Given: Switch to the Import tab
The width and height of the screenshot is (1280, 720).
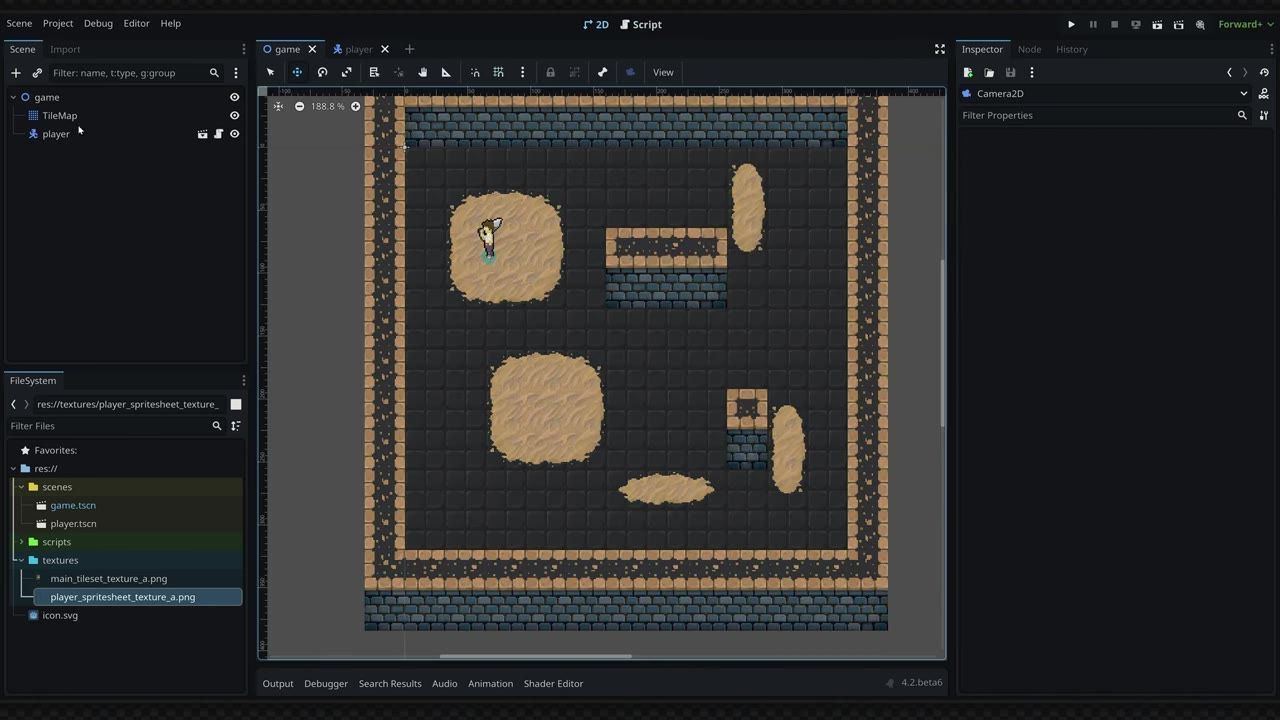Looking at the screenshot, I should (x=65, y=49).
